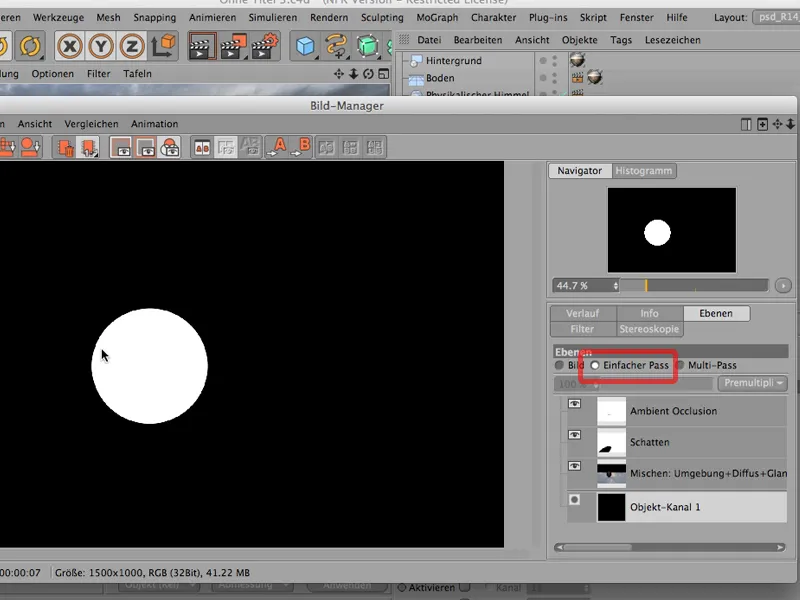Click first eye display icon in Bild-Manager toolbar
This screenshot has width=800, height=600.
(122, 147)
